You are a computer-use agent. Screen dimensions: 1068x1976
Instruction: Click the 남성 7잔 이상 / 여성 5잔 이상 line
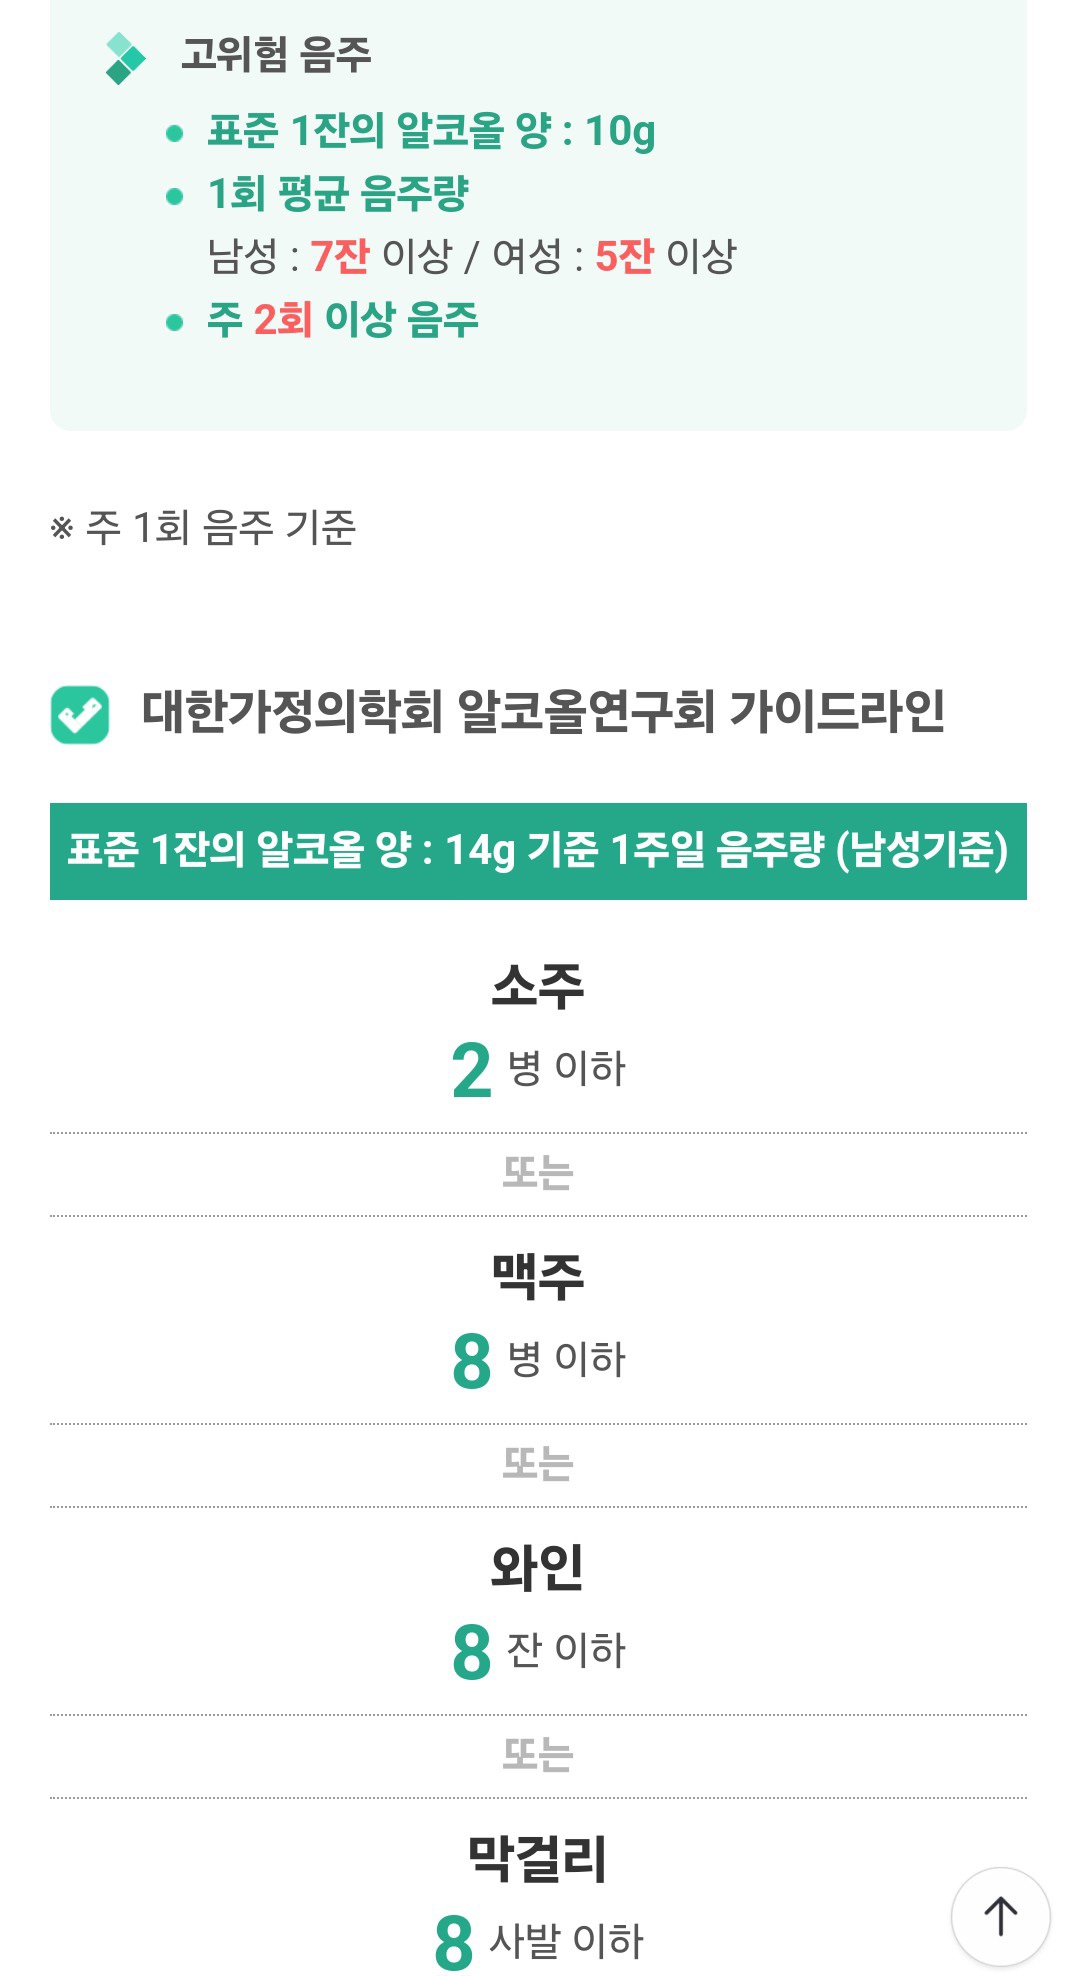coord(471,257)
